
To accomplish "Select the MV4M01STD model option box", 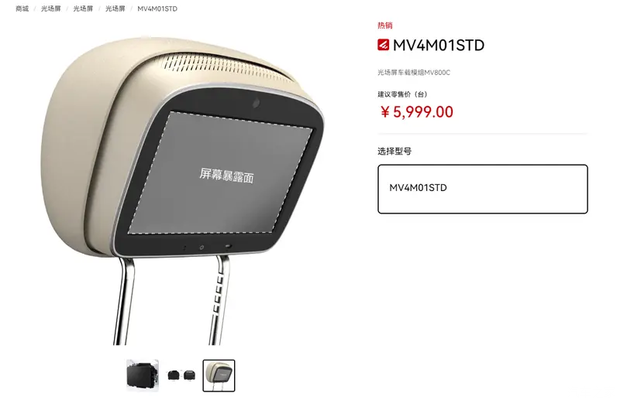I will coord(482,189).
